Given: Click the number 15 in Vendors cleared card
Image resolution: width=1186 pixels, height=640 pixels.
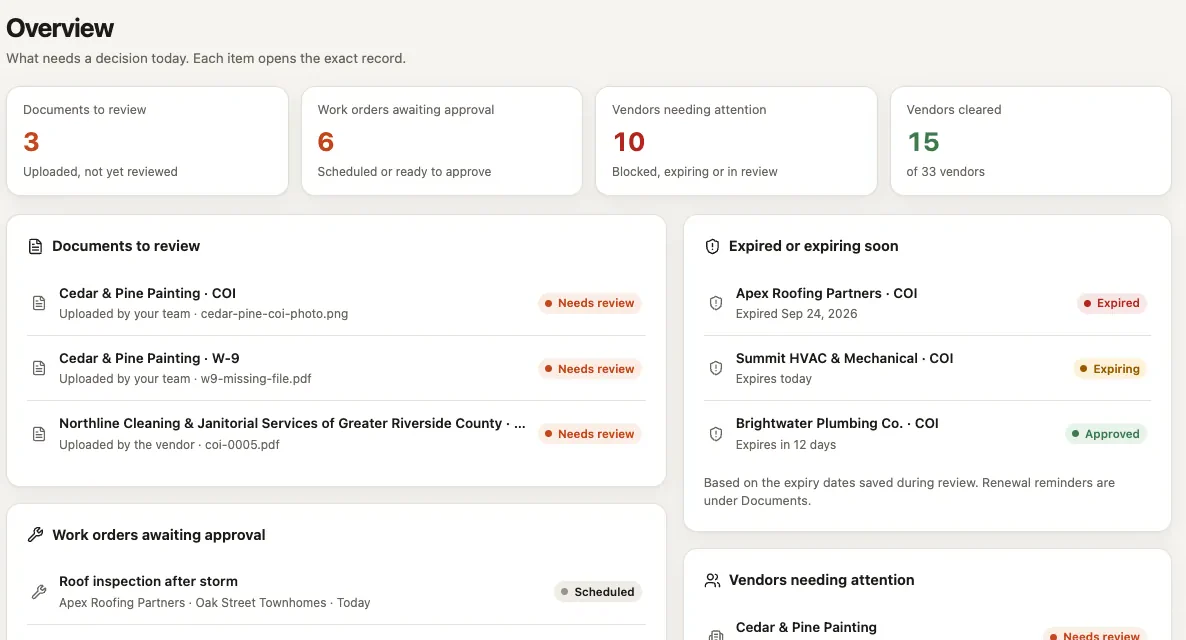Looking at the screenshot, I should (923, 141).
